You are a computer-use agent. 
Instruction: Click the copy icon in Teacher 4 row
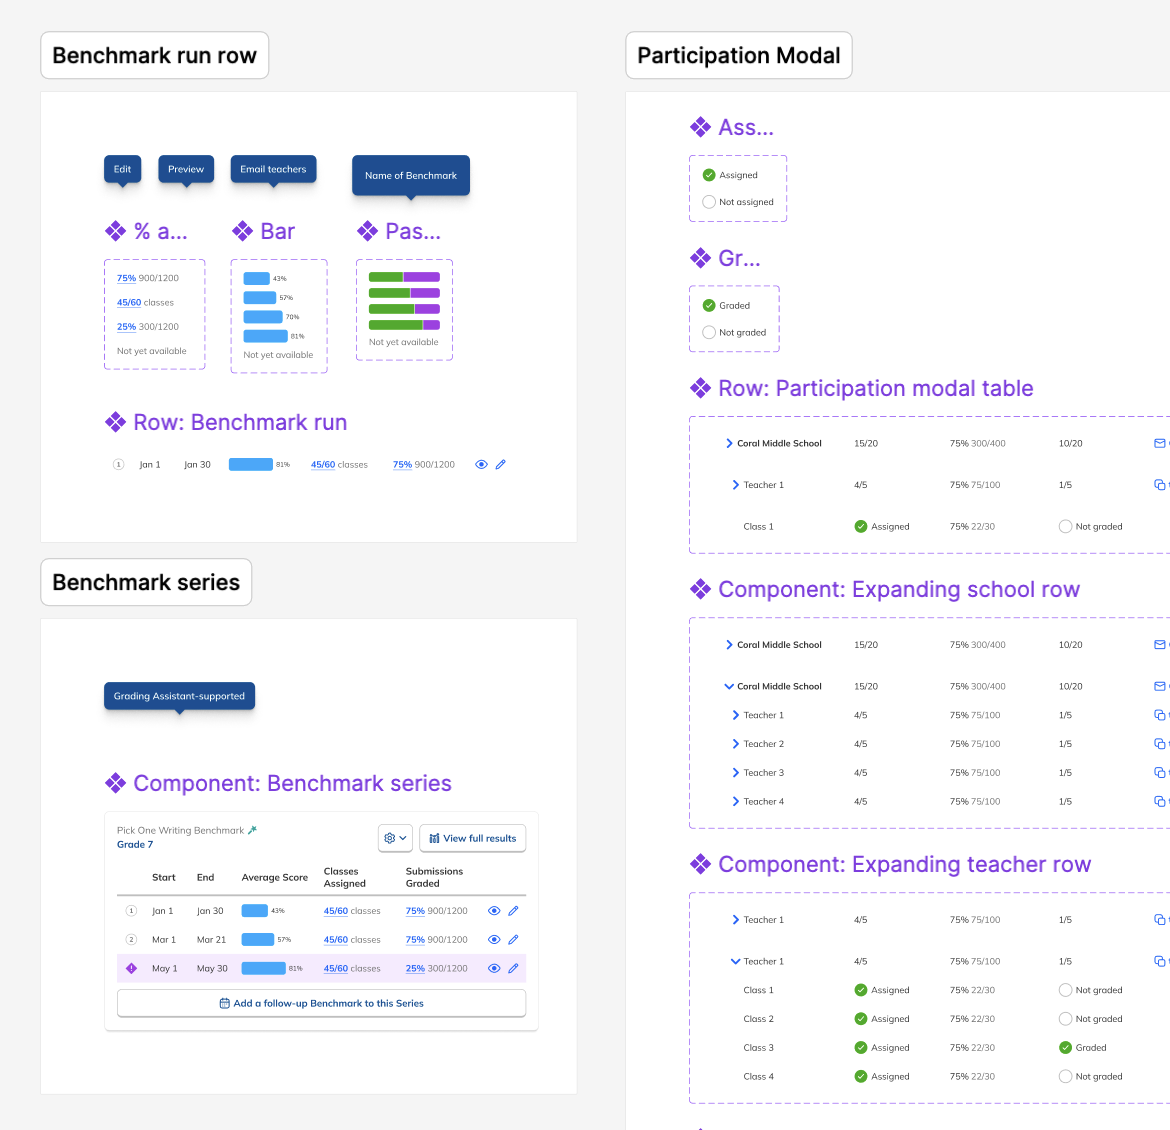(1159, 802)
